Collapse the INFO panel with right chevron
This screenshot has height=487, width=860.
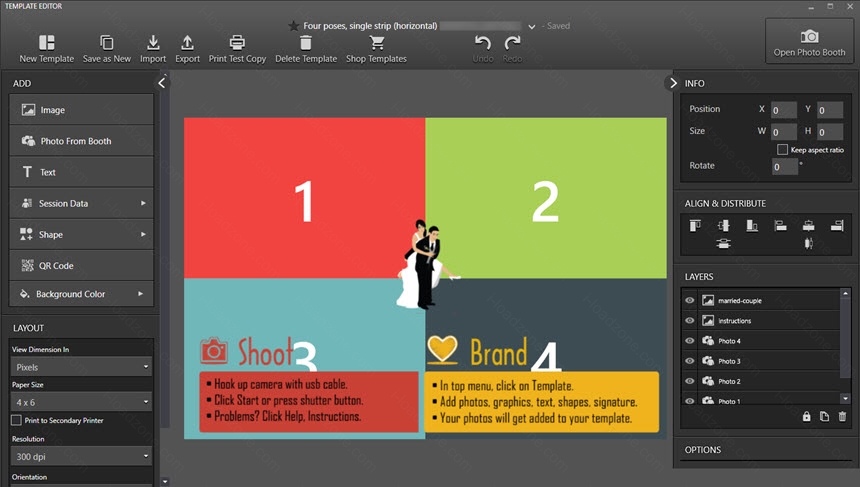[673, 83]
